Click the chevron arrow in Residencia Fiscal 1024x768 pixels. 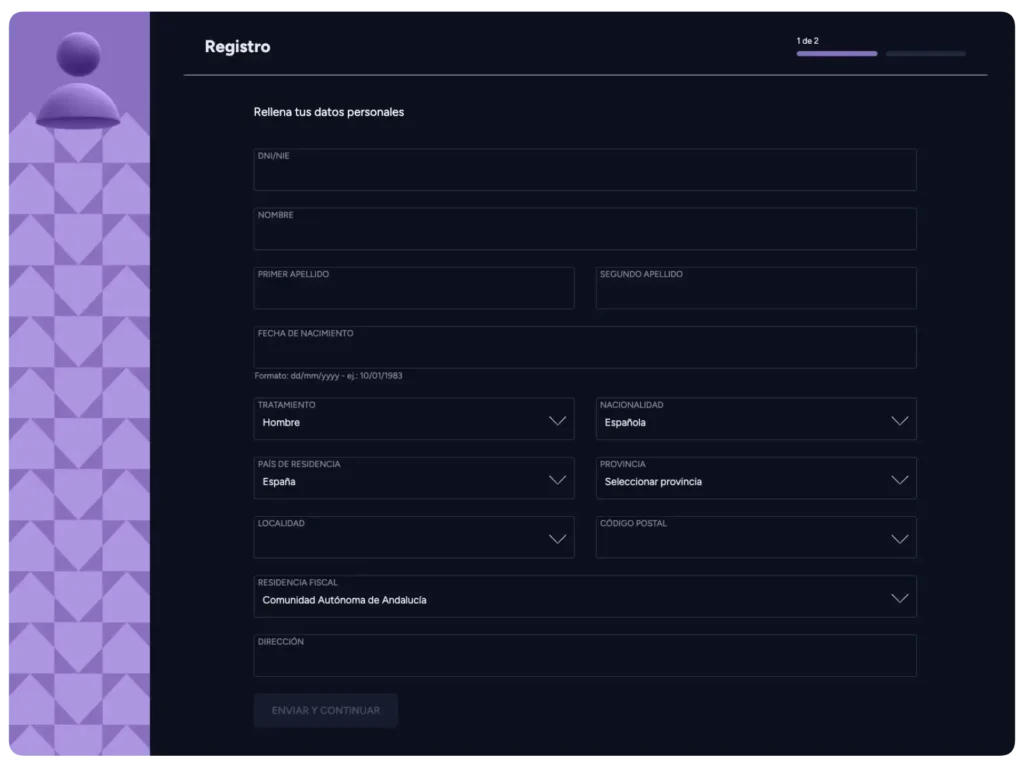click(x=899, y=598)
